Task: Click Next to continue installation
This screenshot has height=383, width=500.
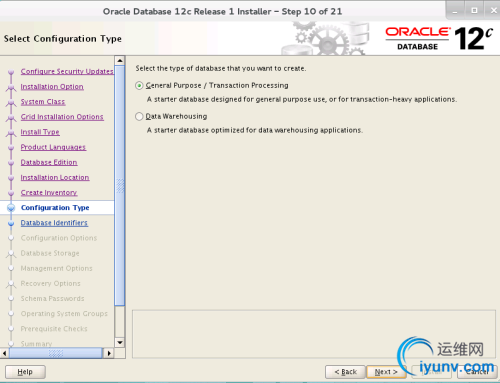Action: pyautogui.click(x=386, y=372)
